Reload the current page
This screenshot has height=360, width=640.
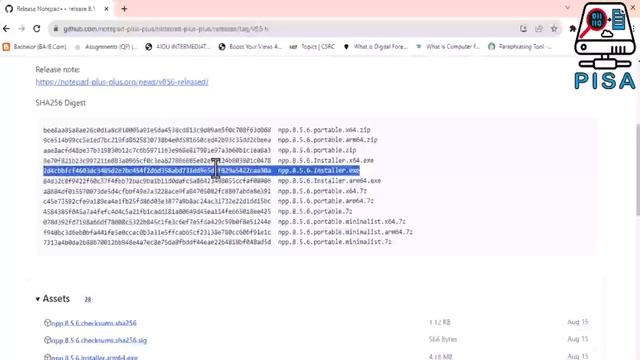(x=37, y=29)
